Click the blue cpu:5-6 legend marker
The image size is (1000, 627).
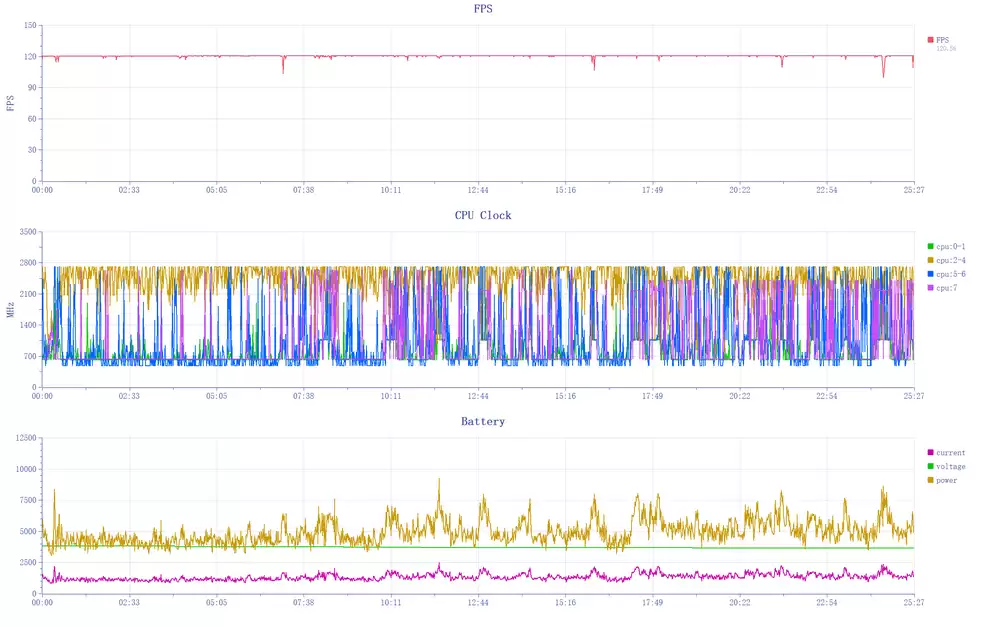[x=931, y=273]
